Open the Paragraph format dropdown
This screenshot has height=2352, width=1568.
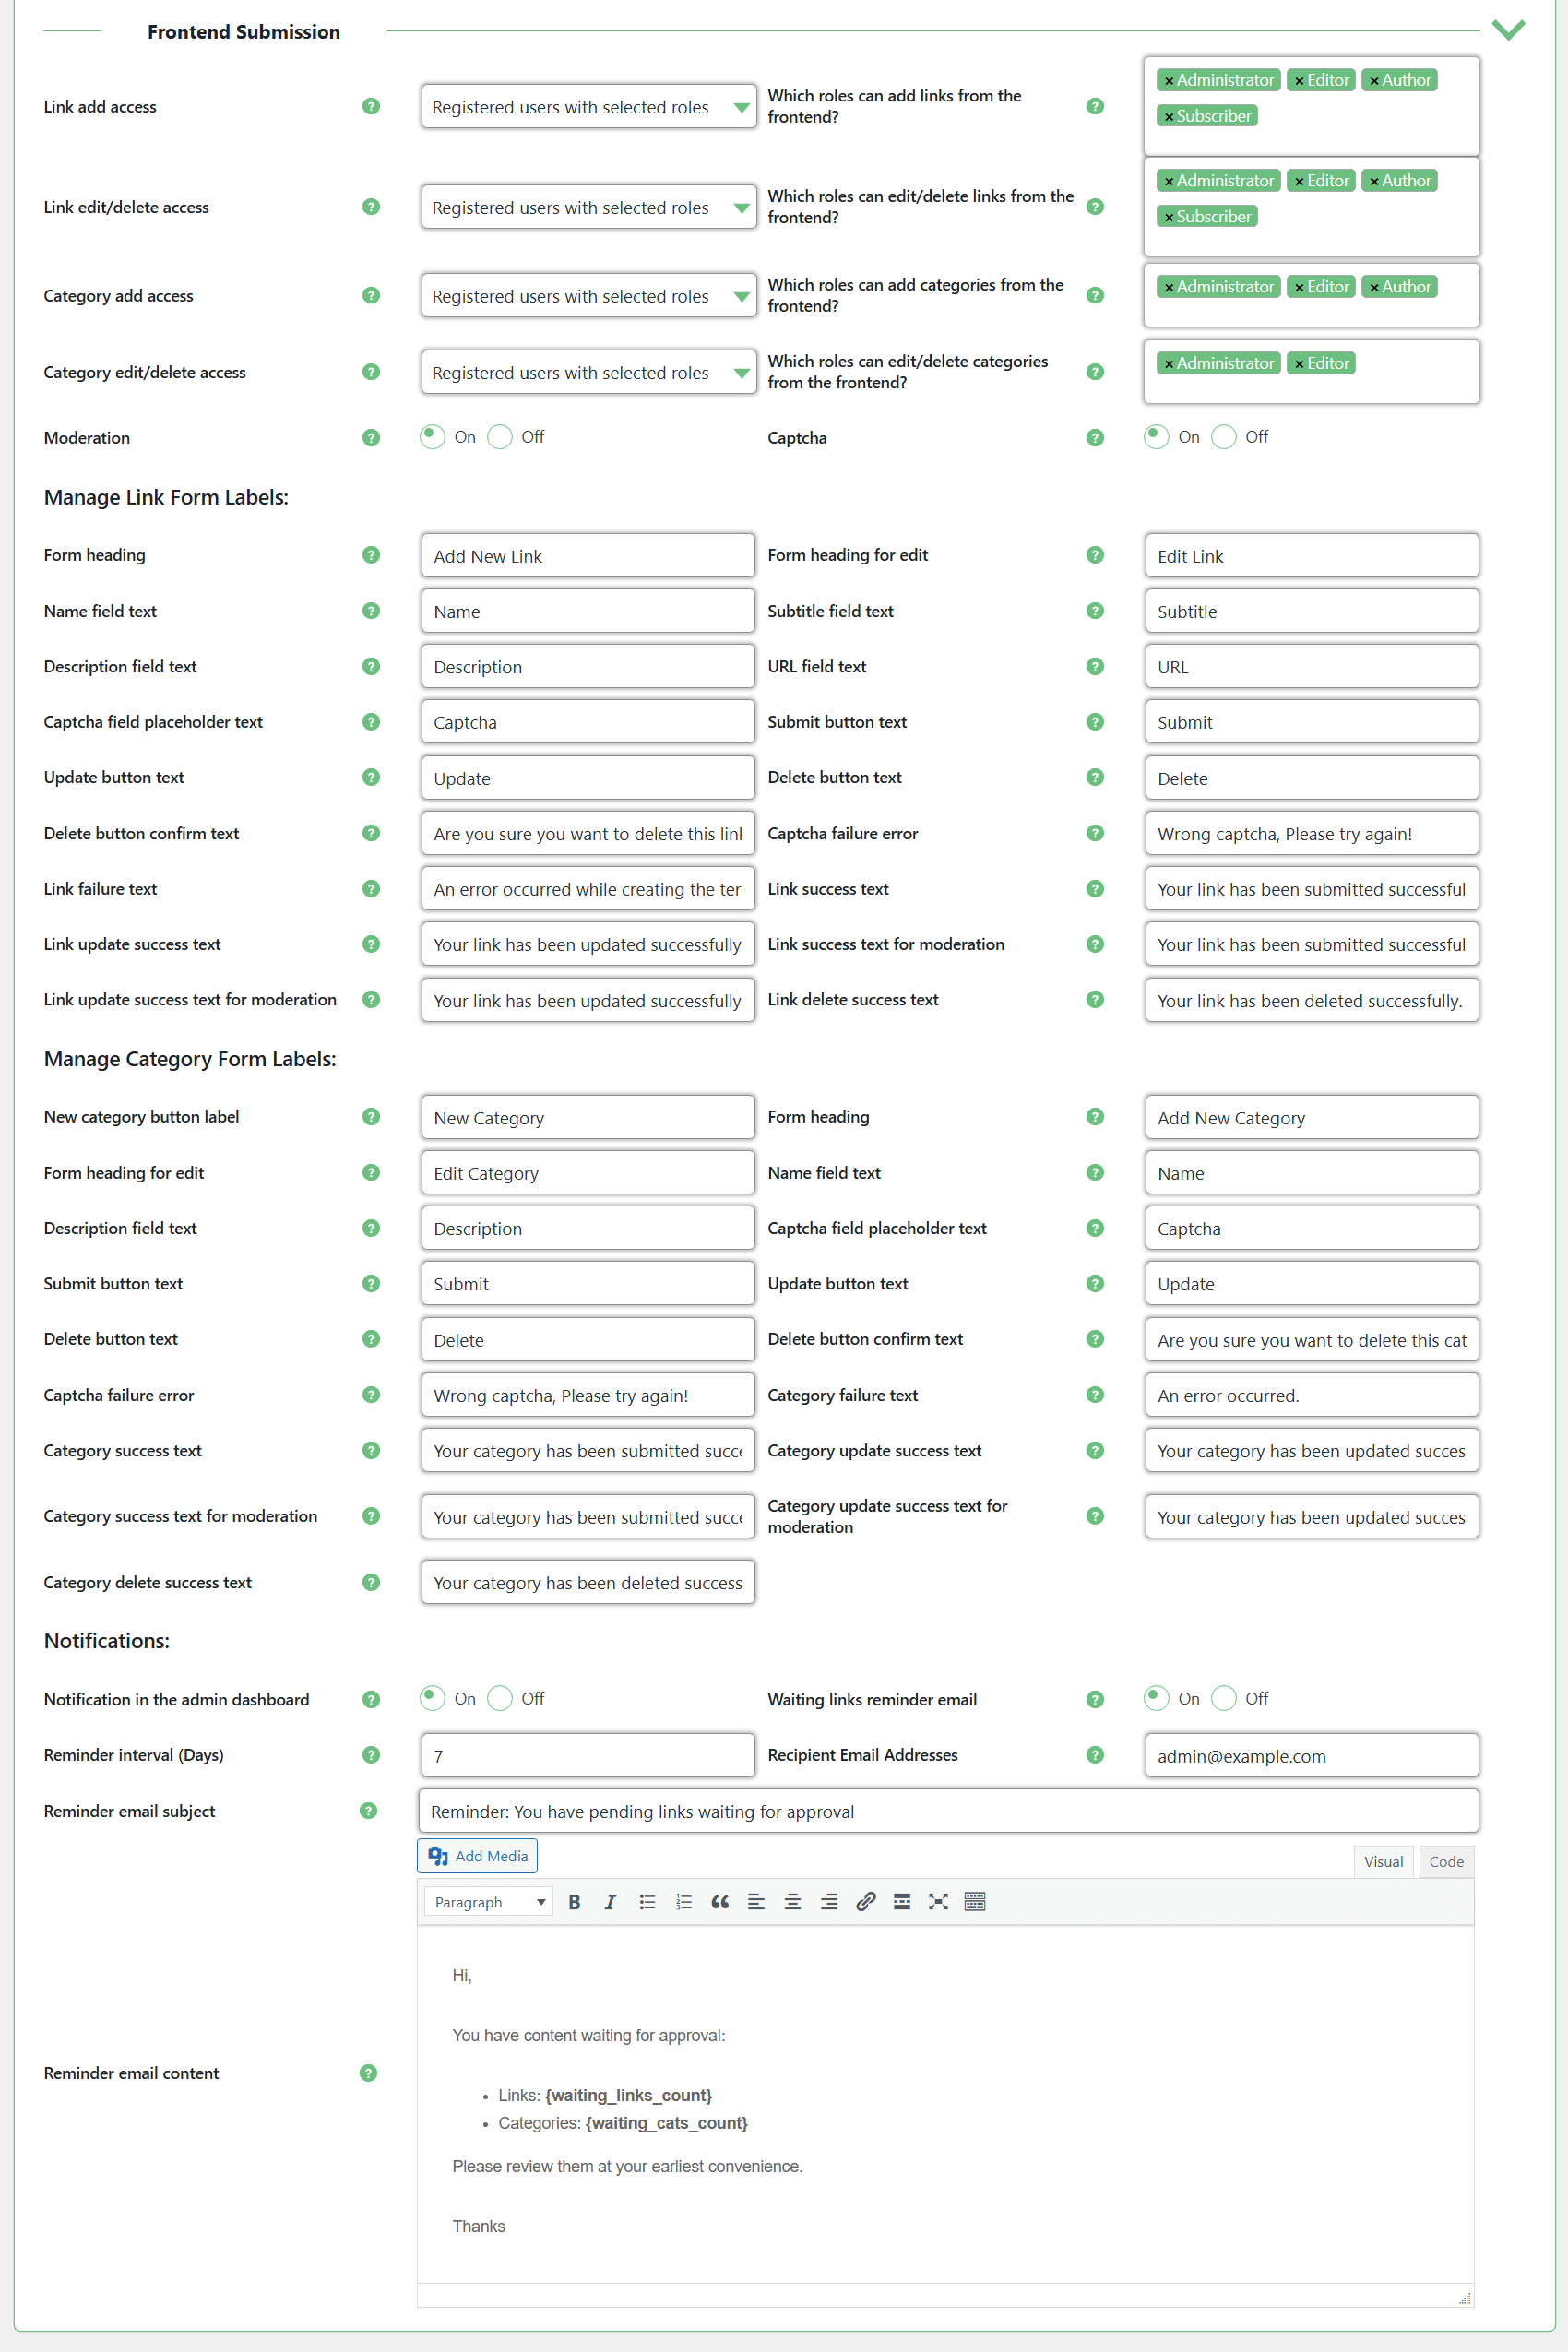(489, 1902)
